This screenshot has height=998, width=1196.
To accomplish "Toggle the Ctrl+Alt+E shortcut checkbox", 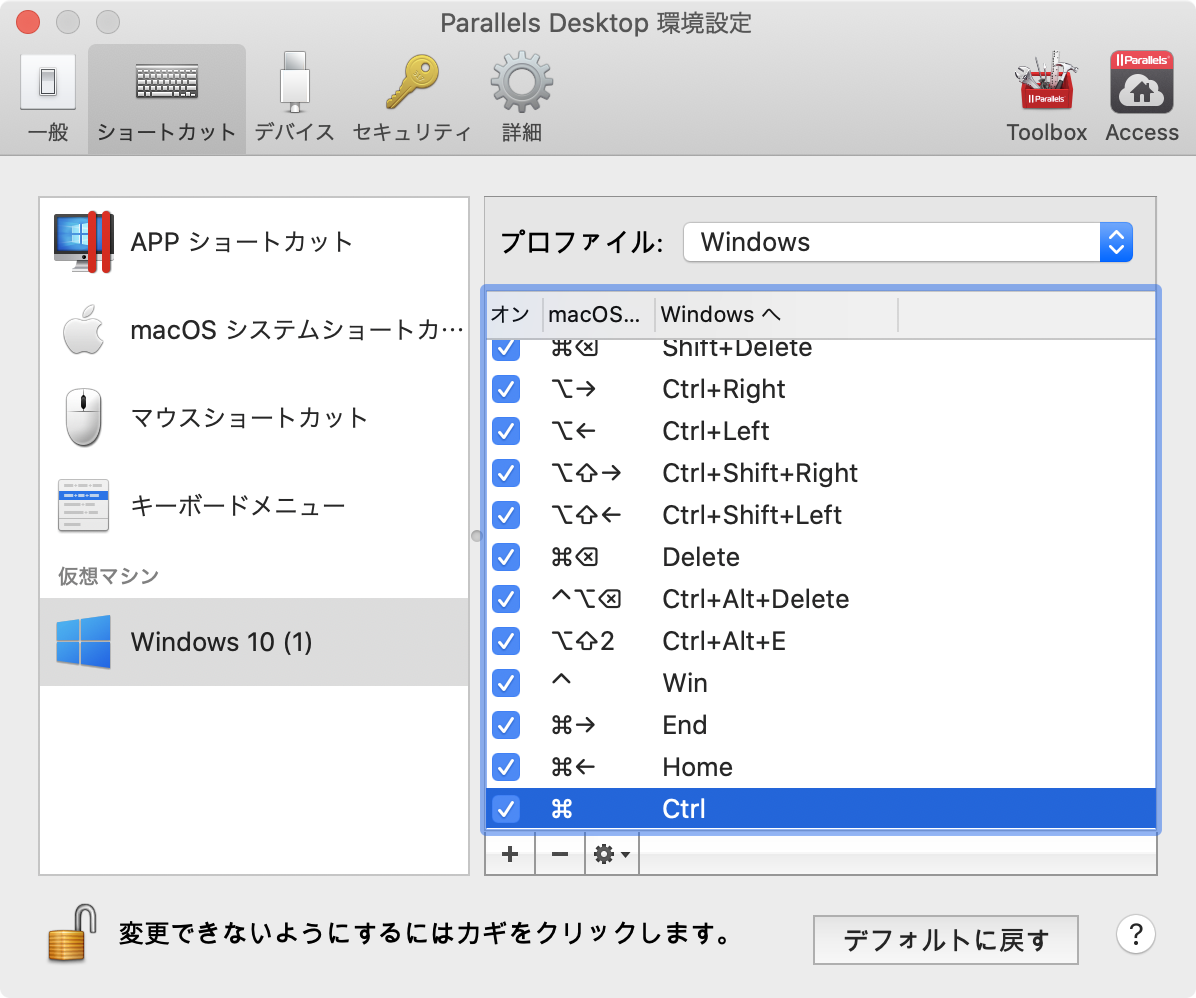I will click(506, 641).
